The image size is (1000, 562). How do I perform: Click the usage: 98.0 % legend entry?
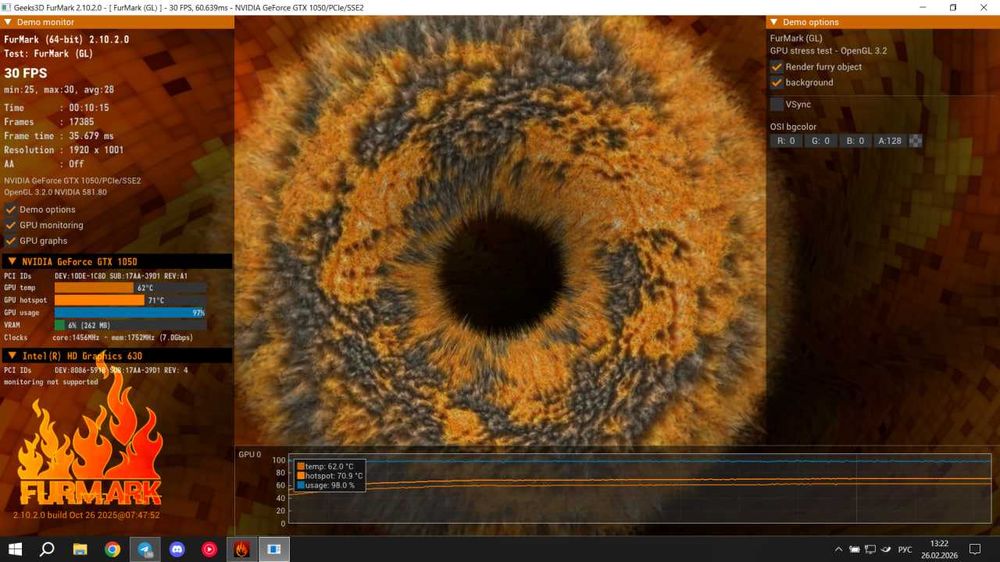pyautogui.click(x=326, y=485)
